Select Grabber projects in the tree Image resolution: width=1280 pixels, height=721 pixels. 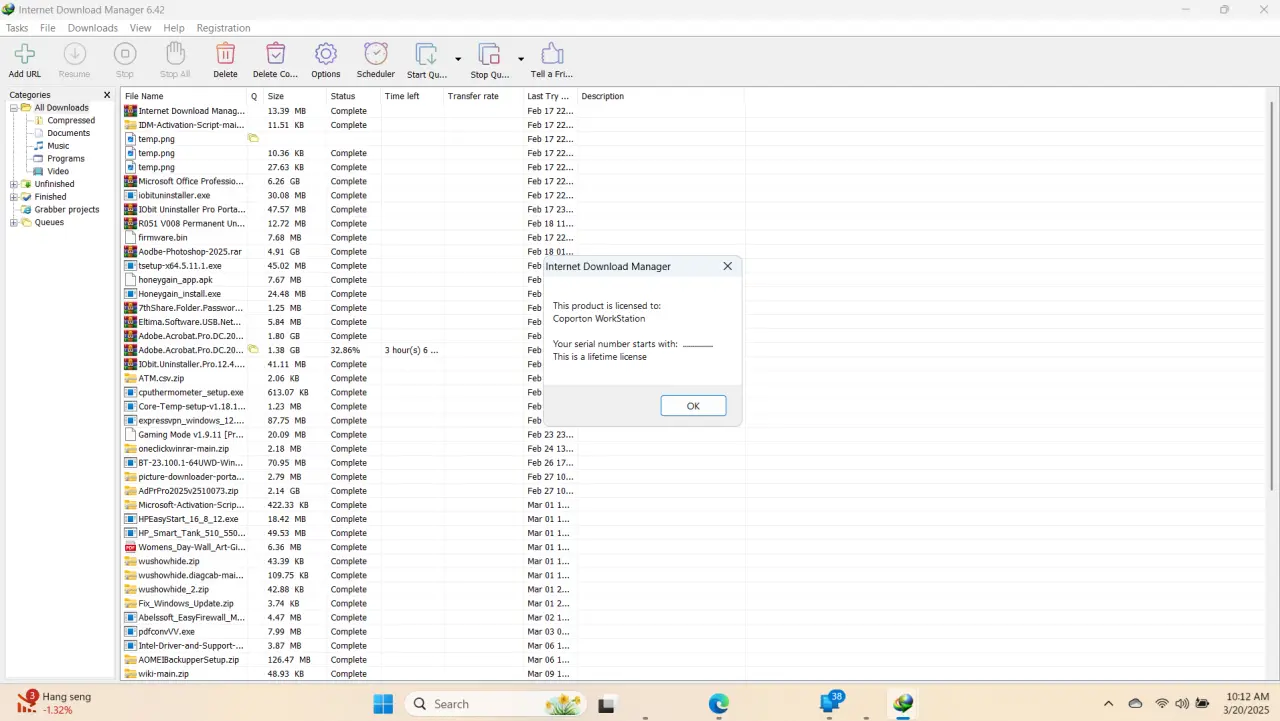(x=67, y=210)
